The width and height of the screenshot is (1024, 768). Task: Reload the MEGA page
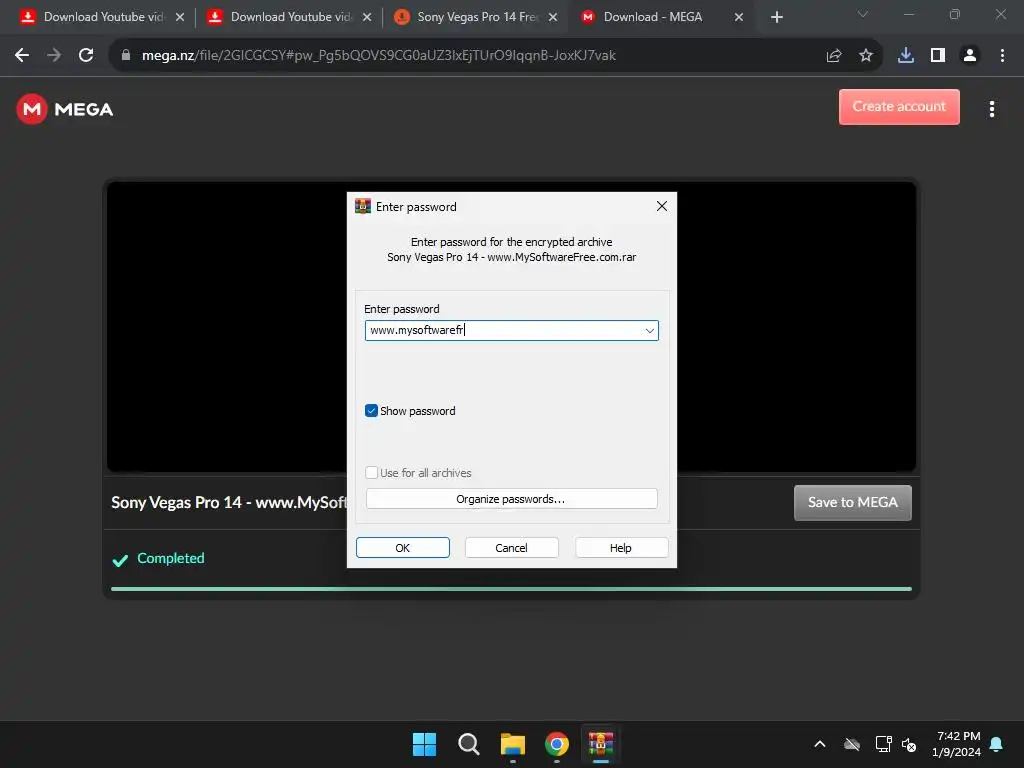(x=86, y=56)
